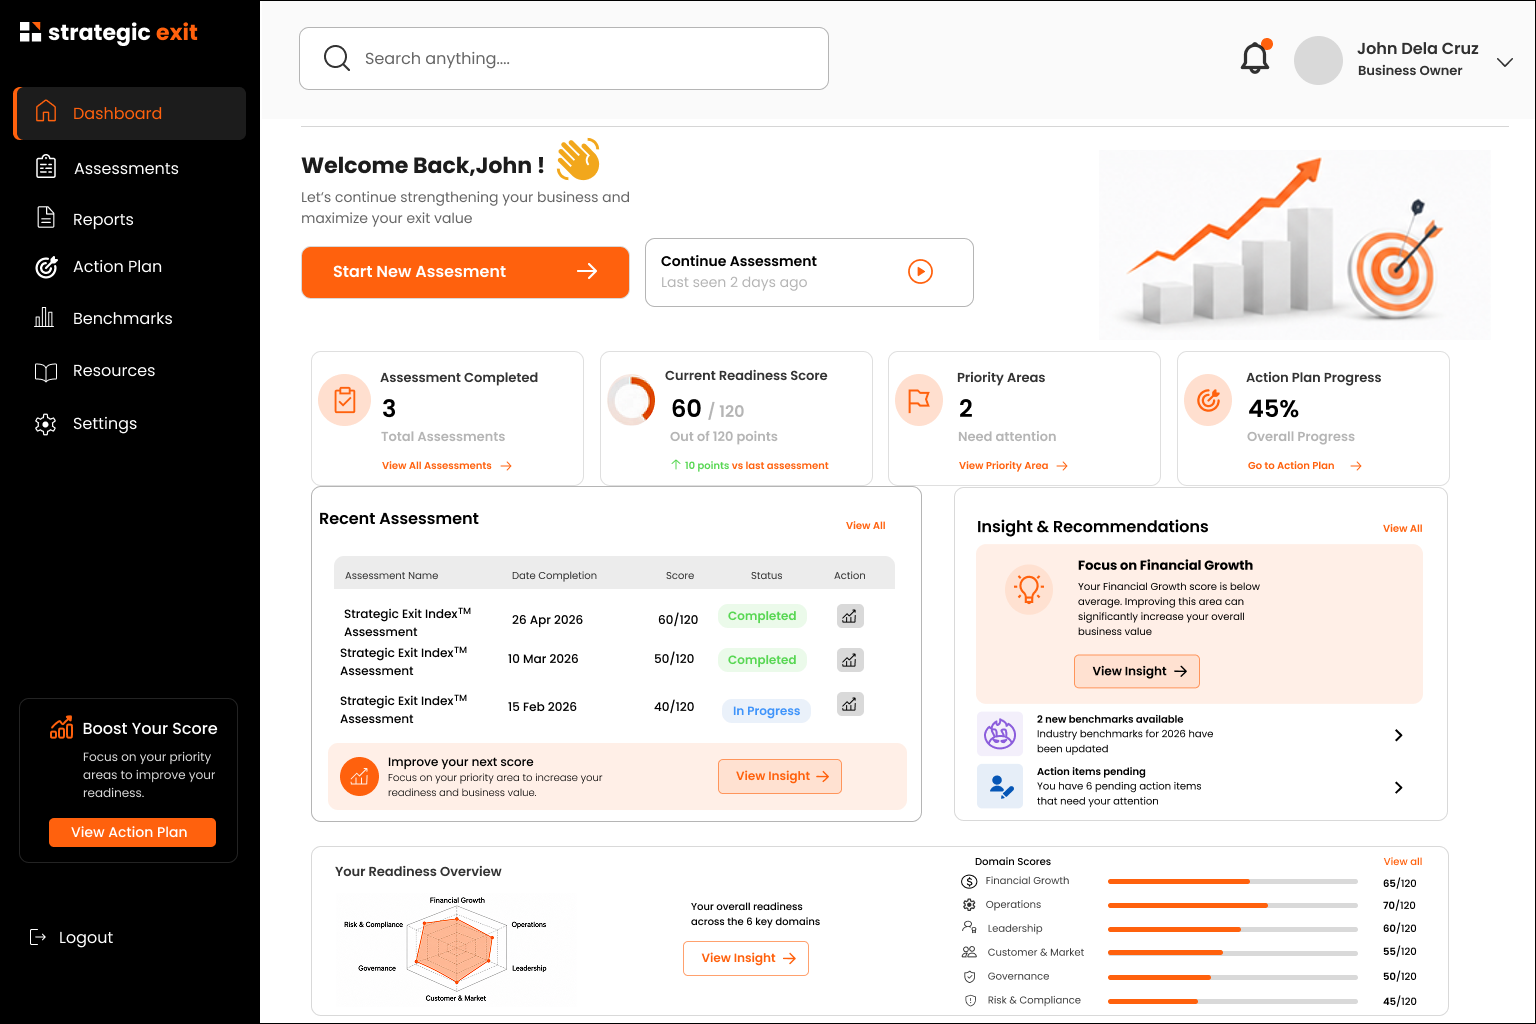Click View All in Insight & Recommendations
Image resolution: width=1536 pixels, height=1024 pixels.
(1402, 528)
